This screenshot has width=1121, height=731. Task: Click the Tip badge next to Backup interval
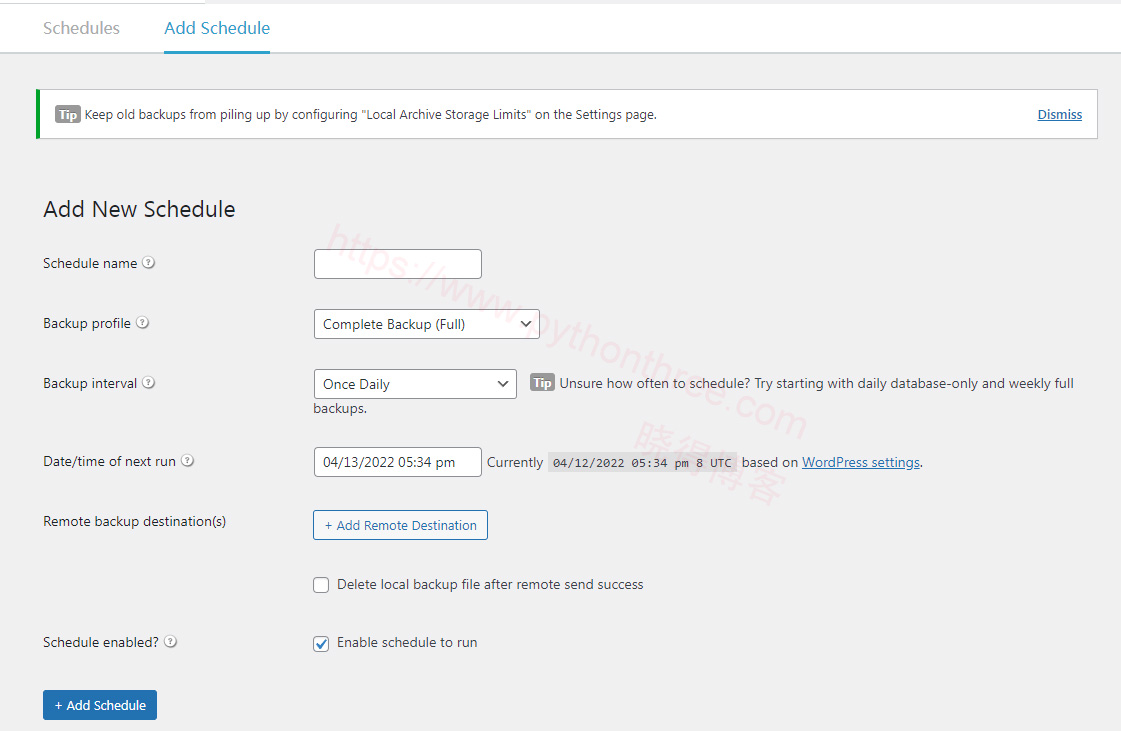tap(541, 383)
